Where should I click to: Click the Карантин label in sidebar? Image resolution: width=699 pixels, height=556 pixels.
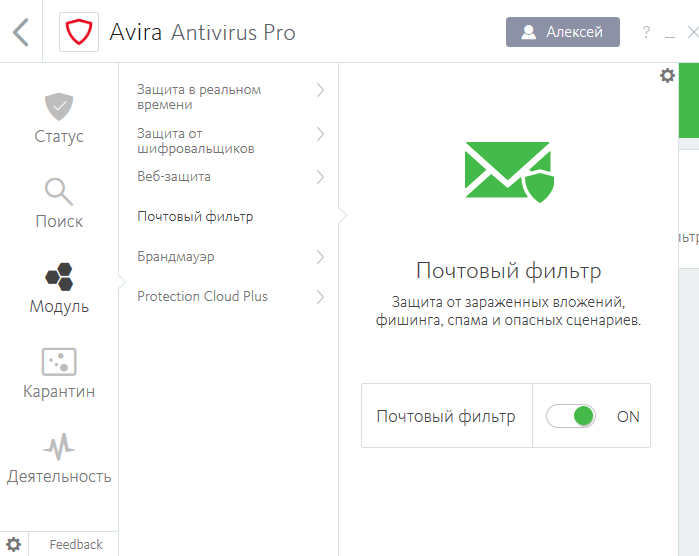(59, 391)
